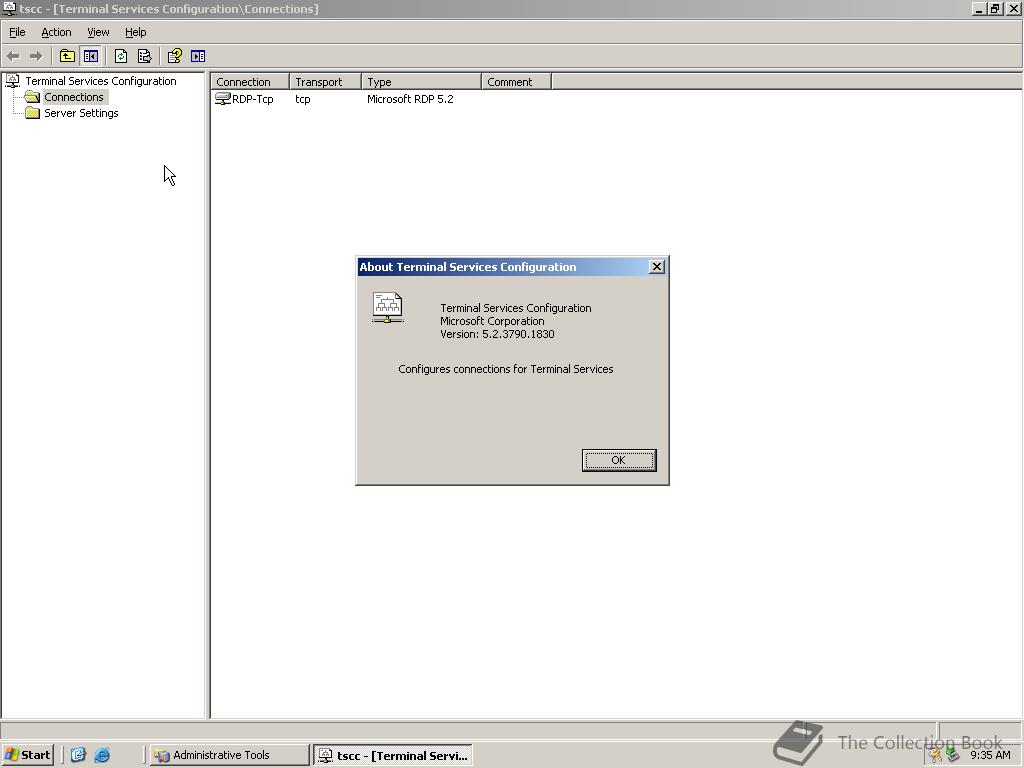1024x768 pixels.
Task: Switch to Administrative Tools taskbar button
Action: pyautogui.click(x=229, y=755)
